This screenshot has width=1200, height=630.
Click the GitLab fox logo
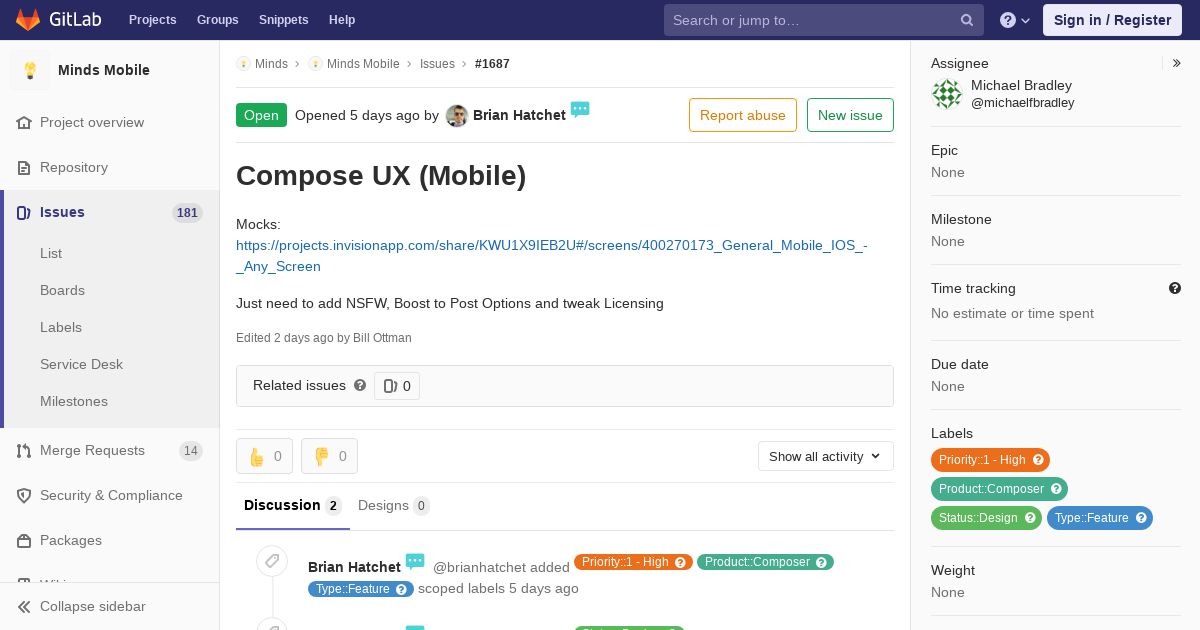(29, 20)
